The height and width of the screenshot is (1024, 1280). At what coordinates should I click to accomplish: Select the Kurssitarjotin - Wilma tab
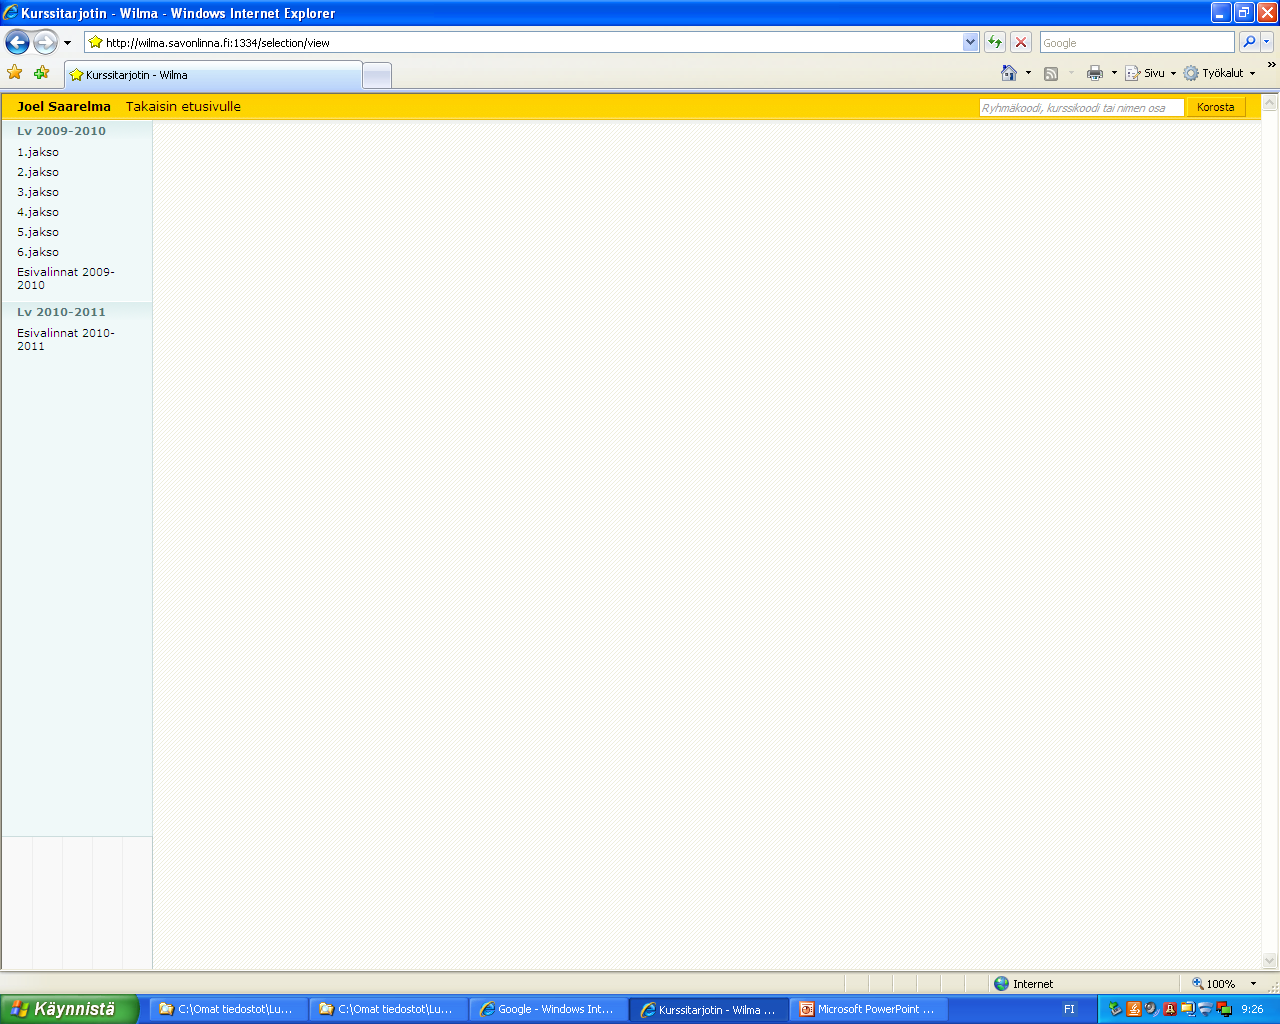[213, 75]
